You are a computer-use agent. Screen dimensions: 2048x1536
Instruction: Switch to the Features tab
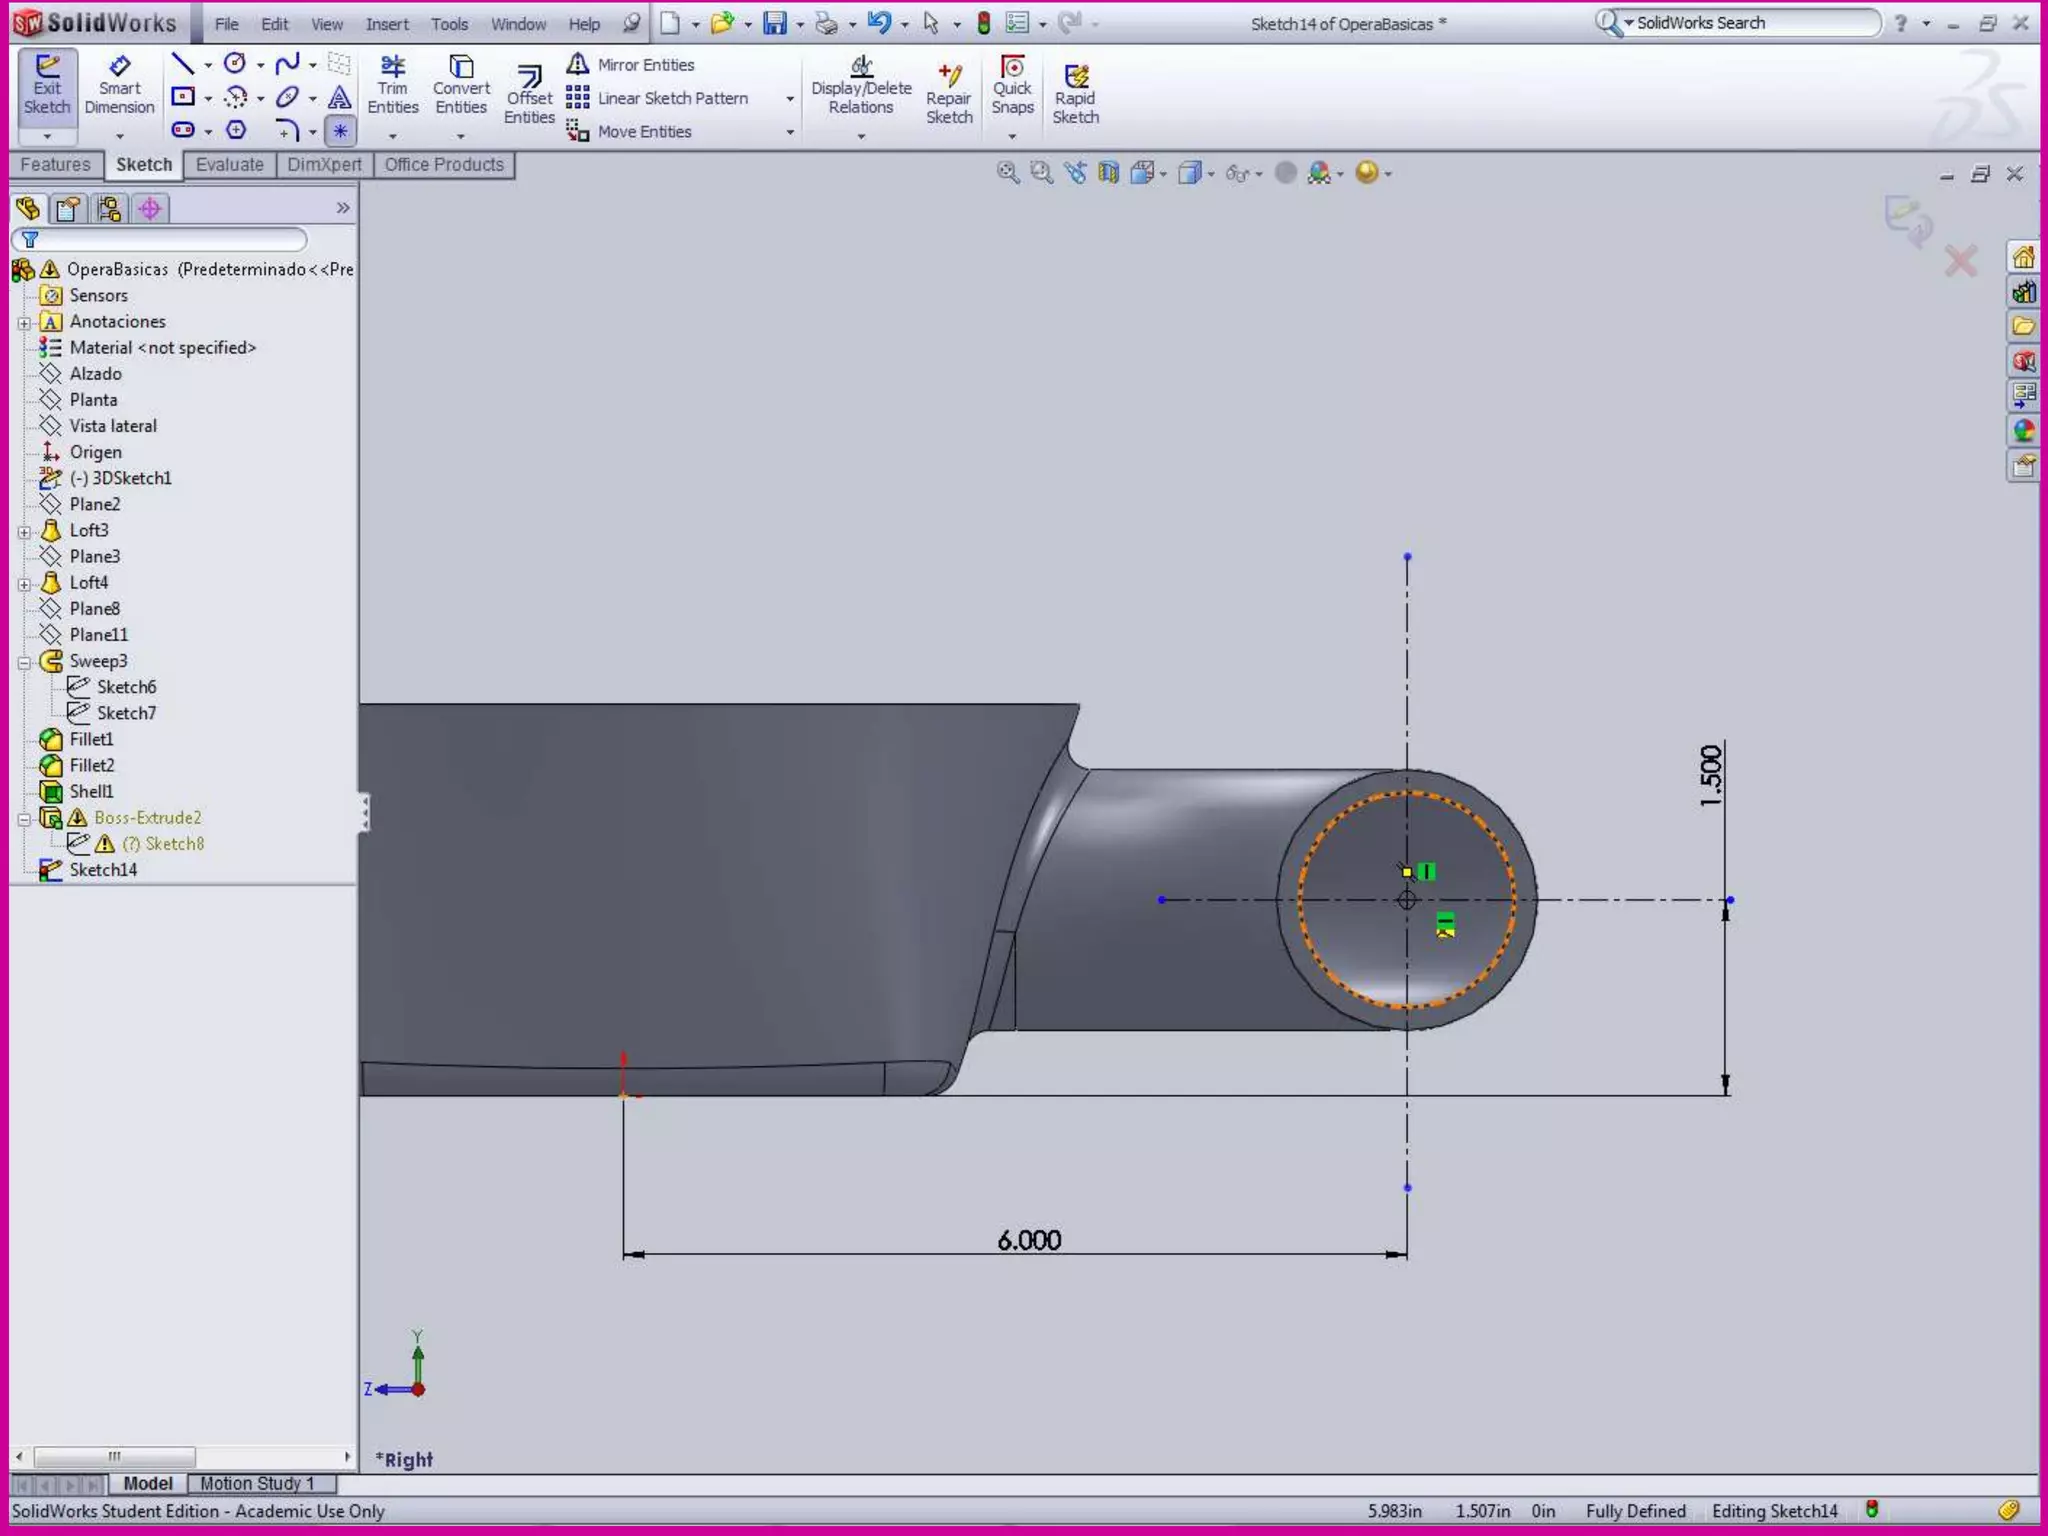(55, 165)
